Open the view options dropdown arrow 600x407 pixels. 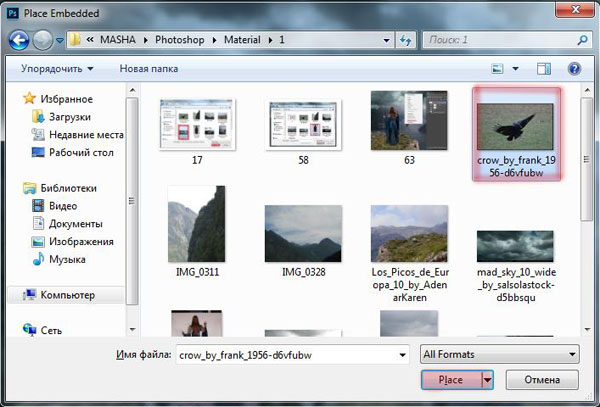pos(515,69)
